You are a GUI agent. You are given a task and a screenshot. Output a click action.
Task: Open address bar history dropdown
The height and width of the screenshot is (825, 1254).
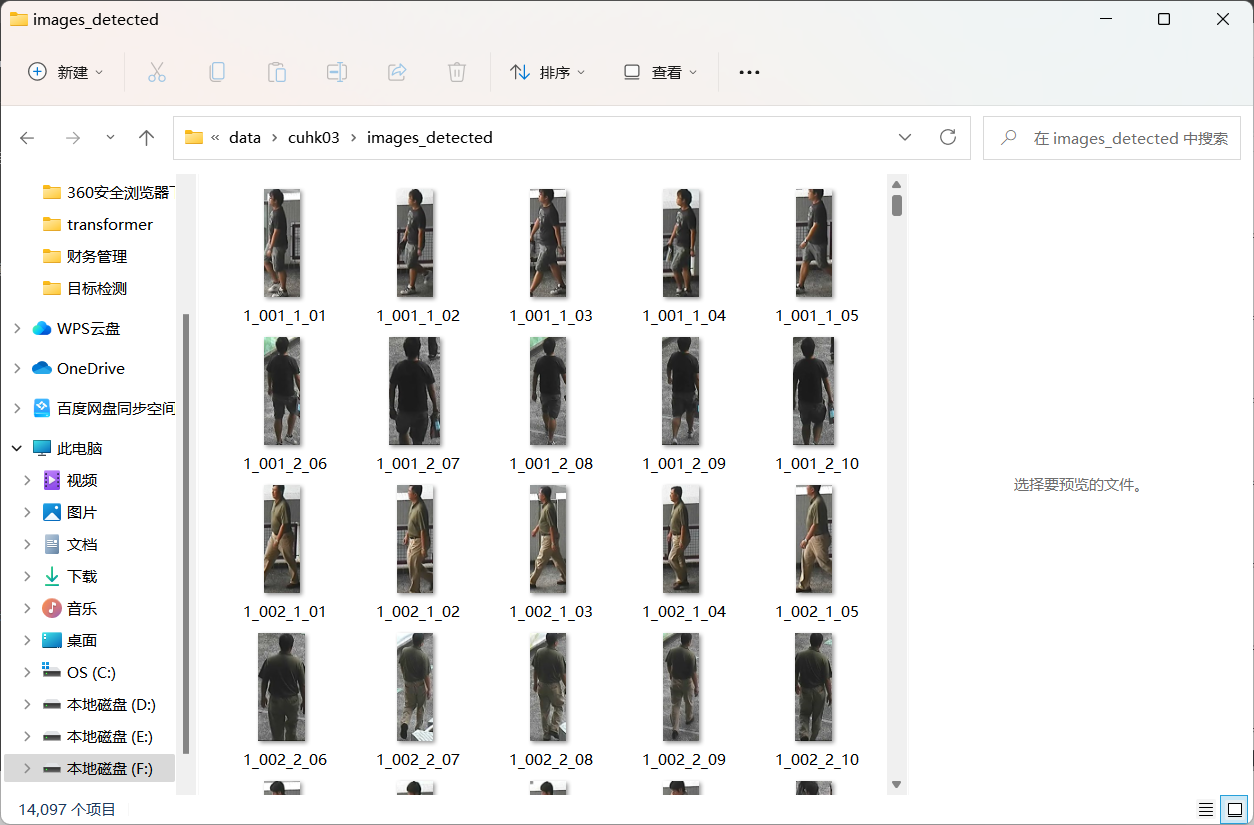tap(905, 137)
